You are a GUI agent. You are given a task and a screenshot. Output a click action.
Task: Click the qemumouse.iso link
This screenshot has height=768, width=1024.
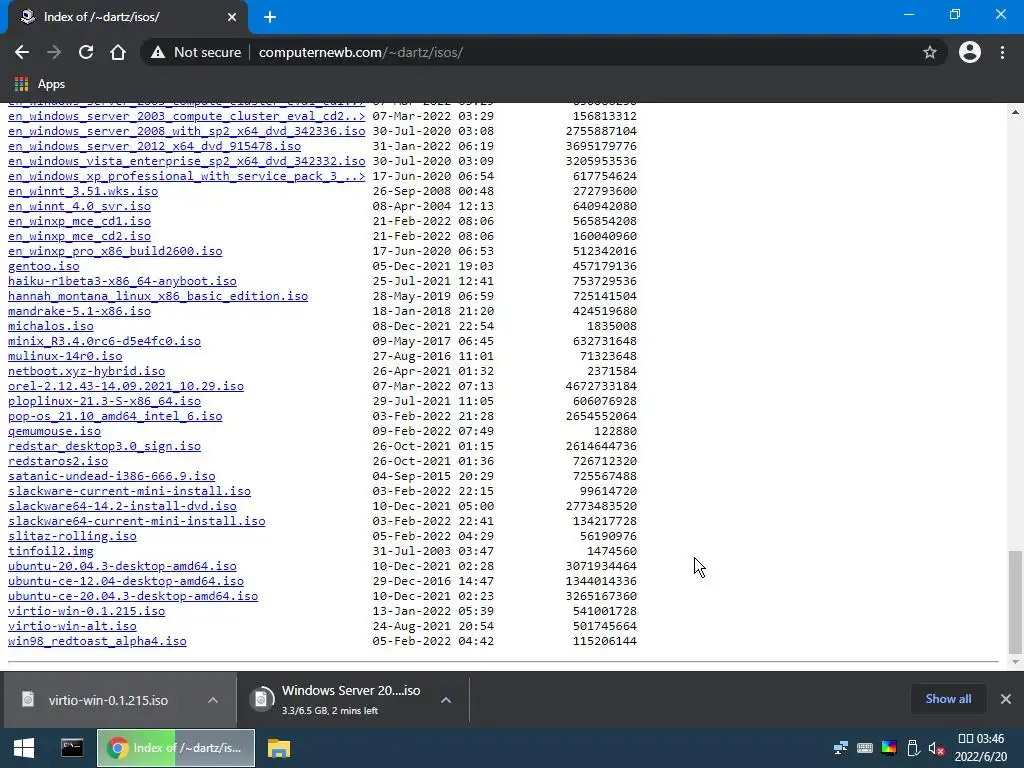[54, 430]
